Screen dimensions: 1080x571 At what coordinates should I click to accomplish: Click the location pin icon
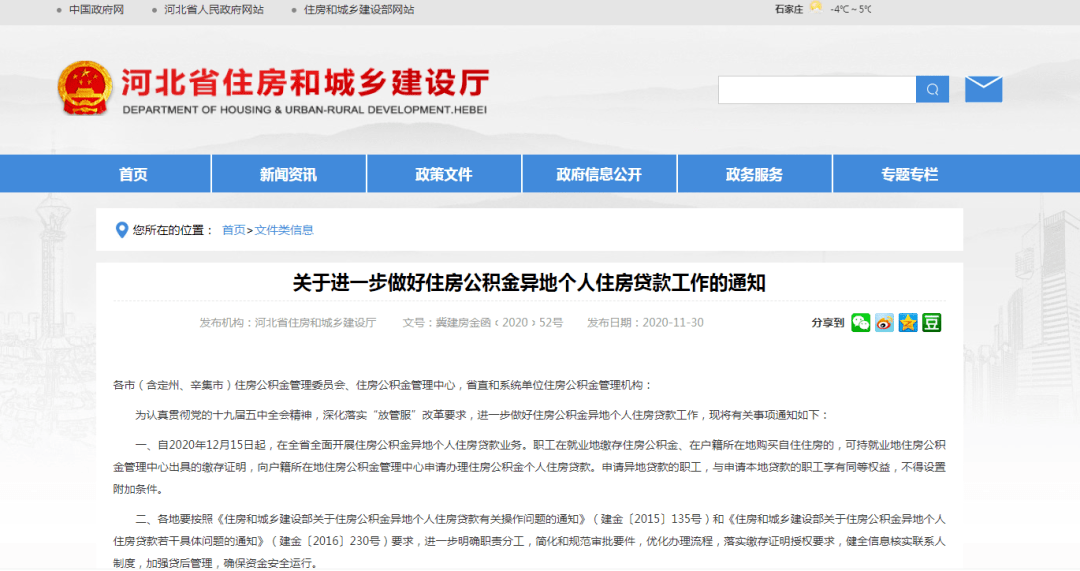tap(121, 230)
